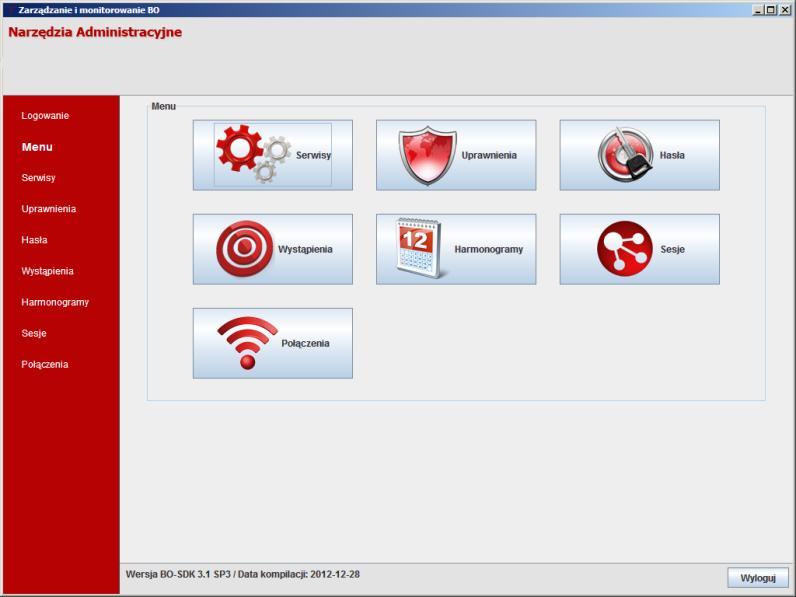This screenshot has height=597, width=796.
Task: Click the red gears Serwisy icon
Action: click(253, 154)
